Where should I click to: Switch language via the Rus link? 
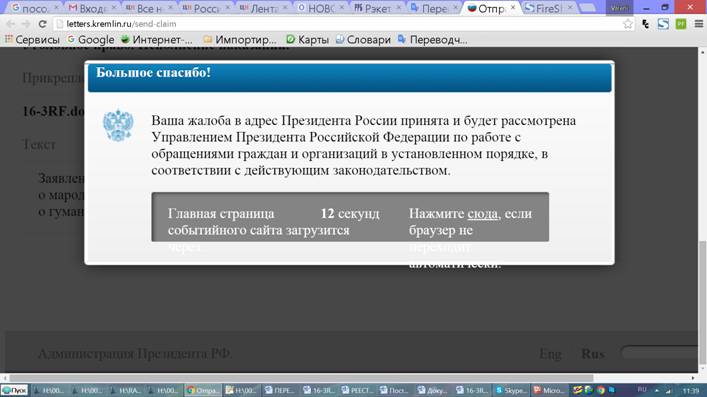[x=592, y=354]
